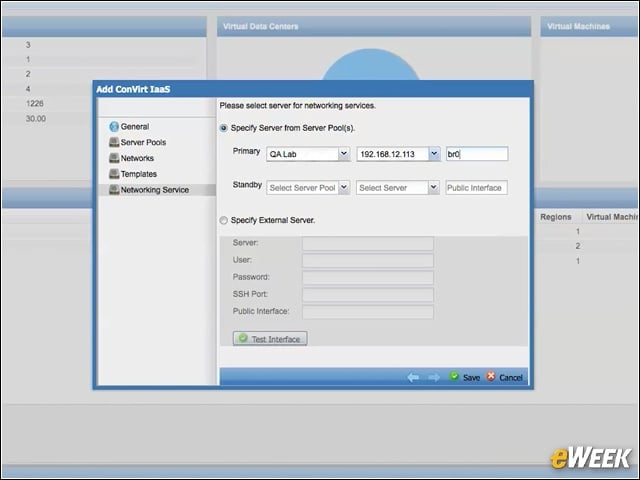640x480 pixels.
Task: Open the Standby Select Server Pool dropdown
Action: [x=344, y=188]
